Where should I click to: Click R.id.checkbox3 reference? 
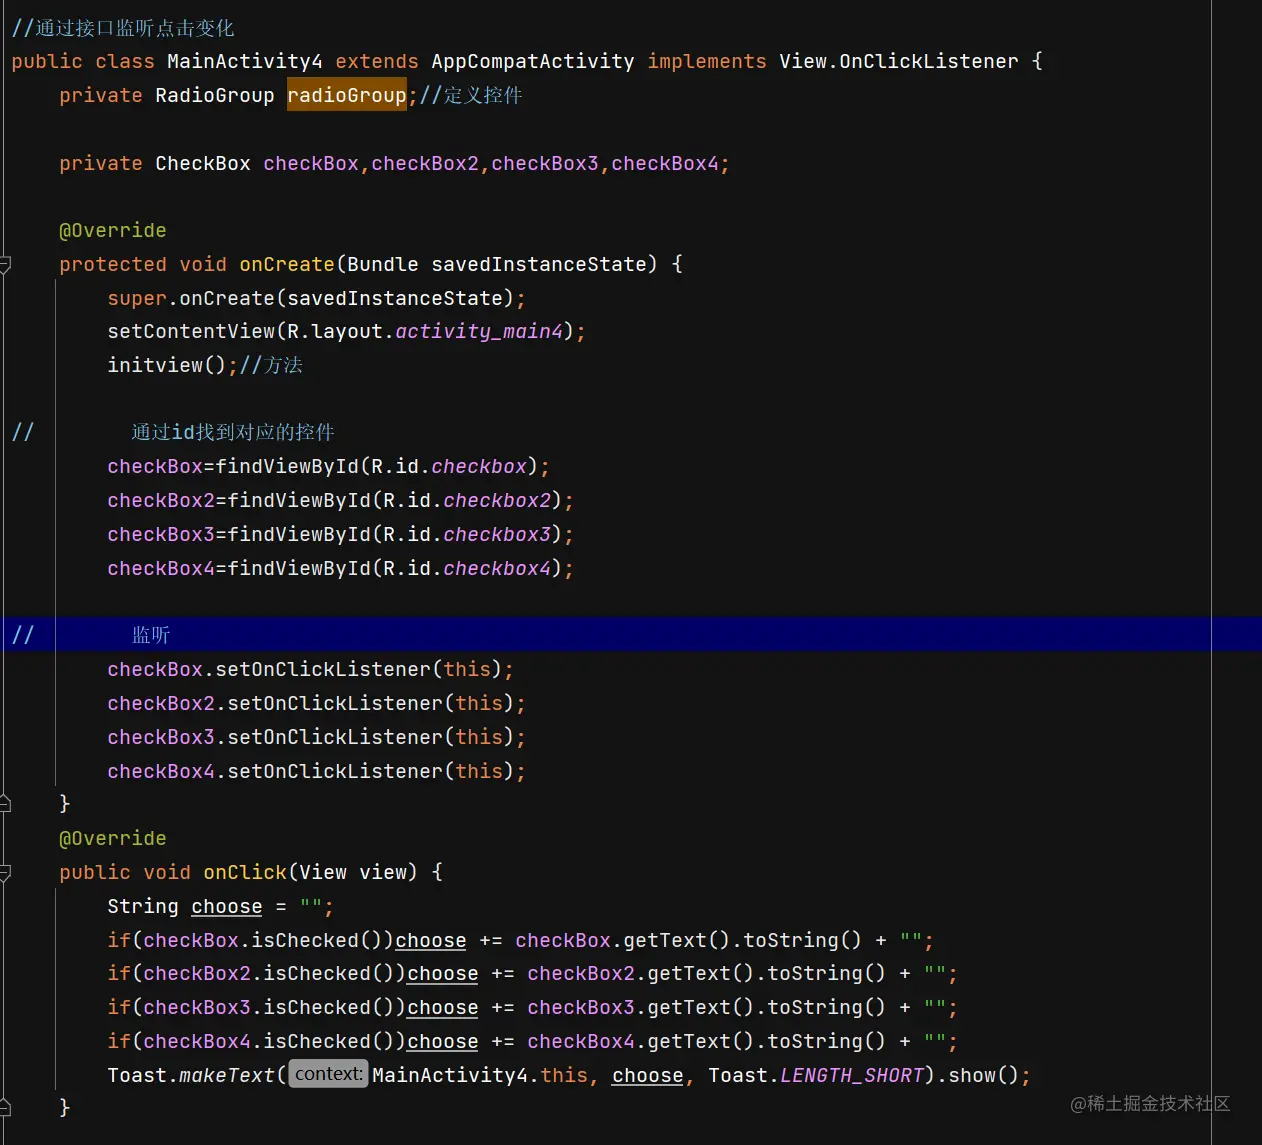click(x=467, y=534)
